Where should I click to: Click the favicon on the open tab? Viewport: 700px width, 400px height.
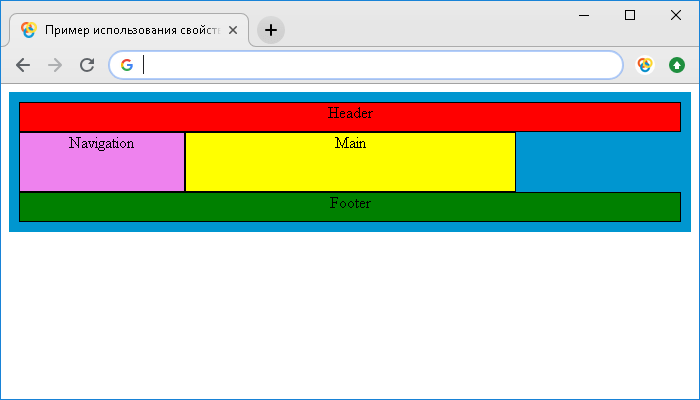(29, 30)
